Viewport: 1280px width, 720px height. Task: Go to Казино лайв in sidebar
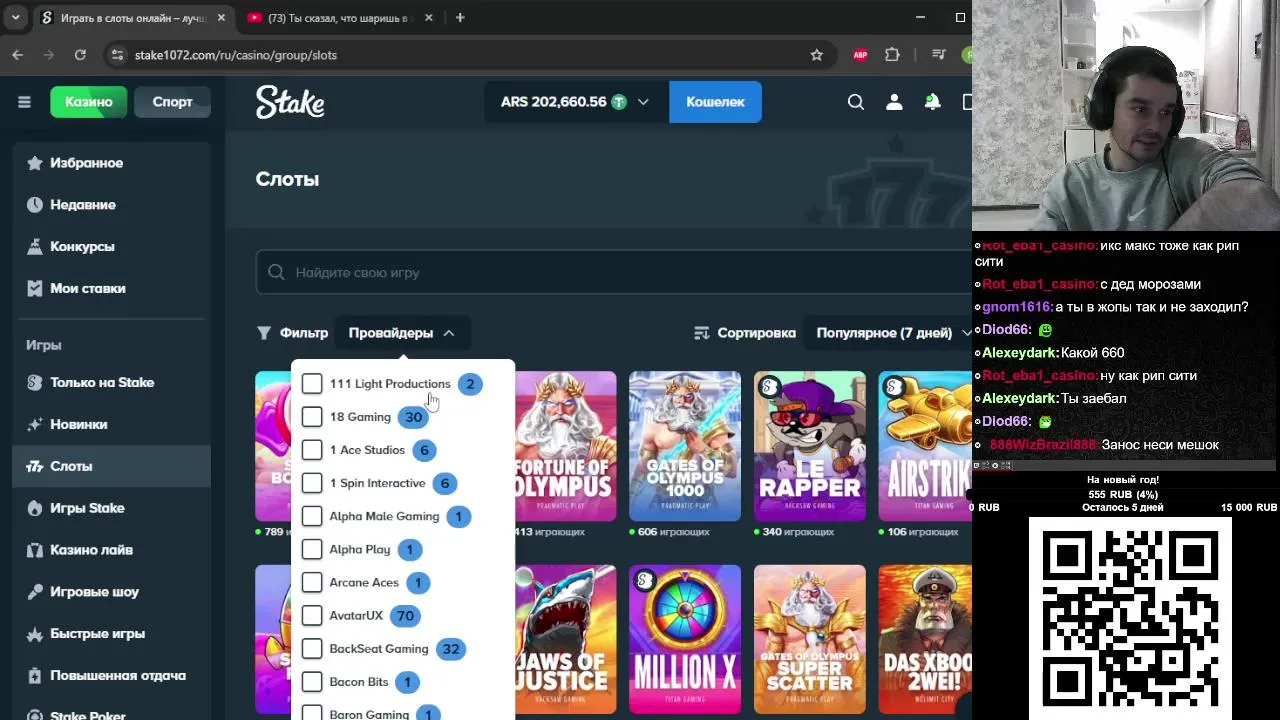(x=111, y=551)
